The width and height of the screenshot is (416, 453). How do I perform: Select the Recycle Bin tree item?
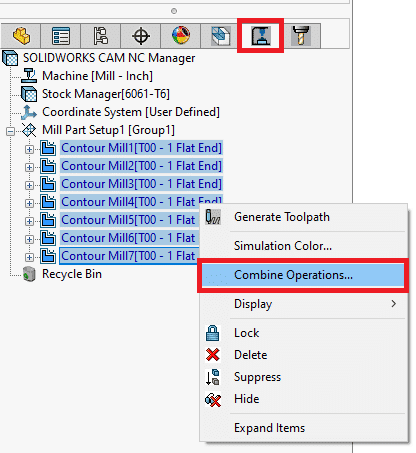tap(72, 274)
